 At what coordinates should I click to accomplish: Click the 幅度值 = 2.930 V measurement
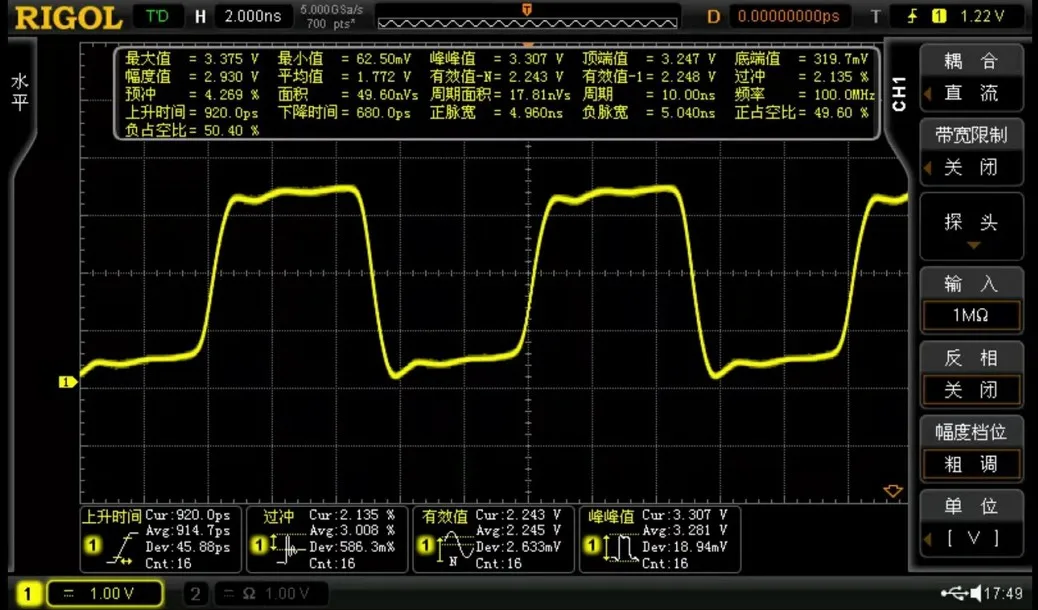tap(192, 77)
